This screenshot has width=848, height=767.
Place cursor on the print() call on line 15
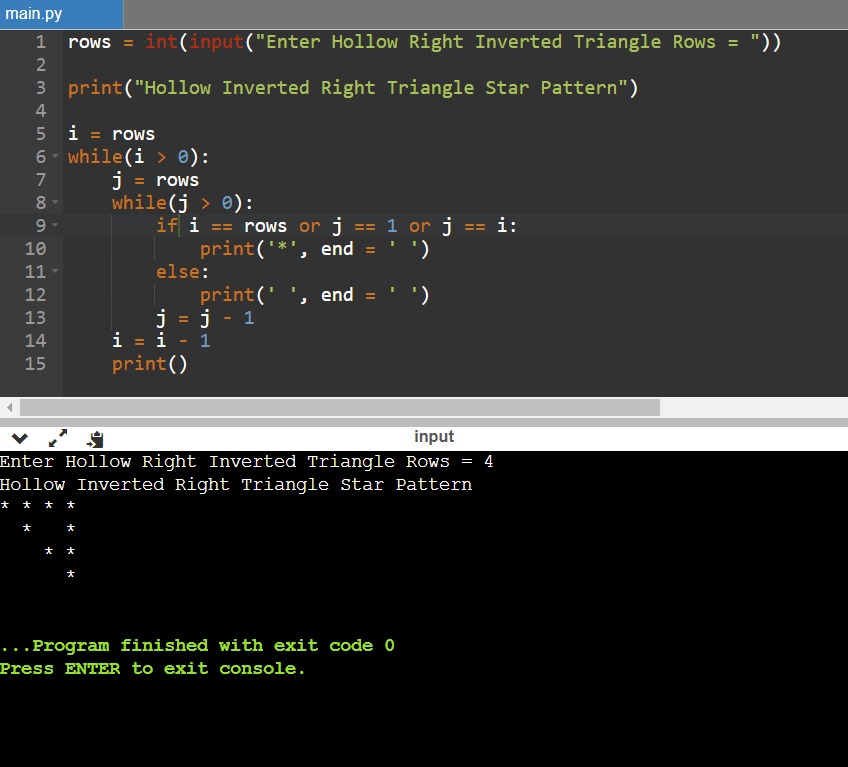[149, 364]
